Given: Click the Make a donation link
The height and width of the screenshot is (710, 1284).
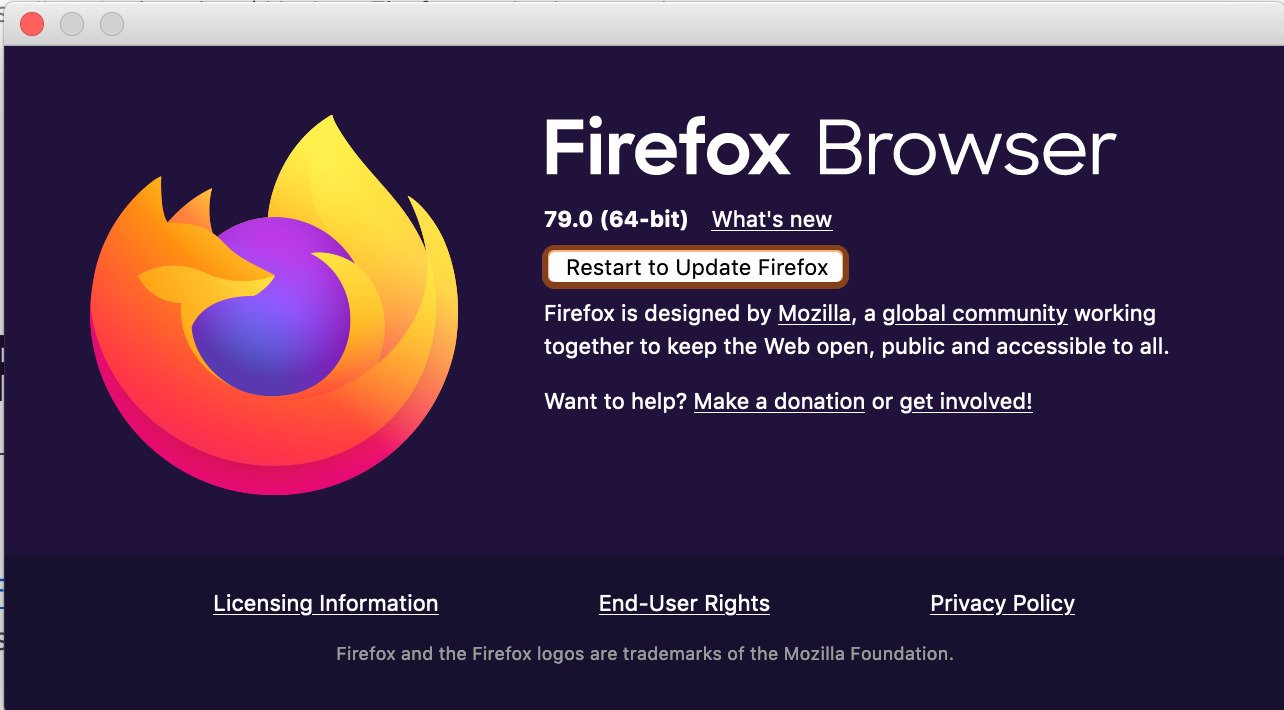Looking at the screenshot, I should pos(779,401).
